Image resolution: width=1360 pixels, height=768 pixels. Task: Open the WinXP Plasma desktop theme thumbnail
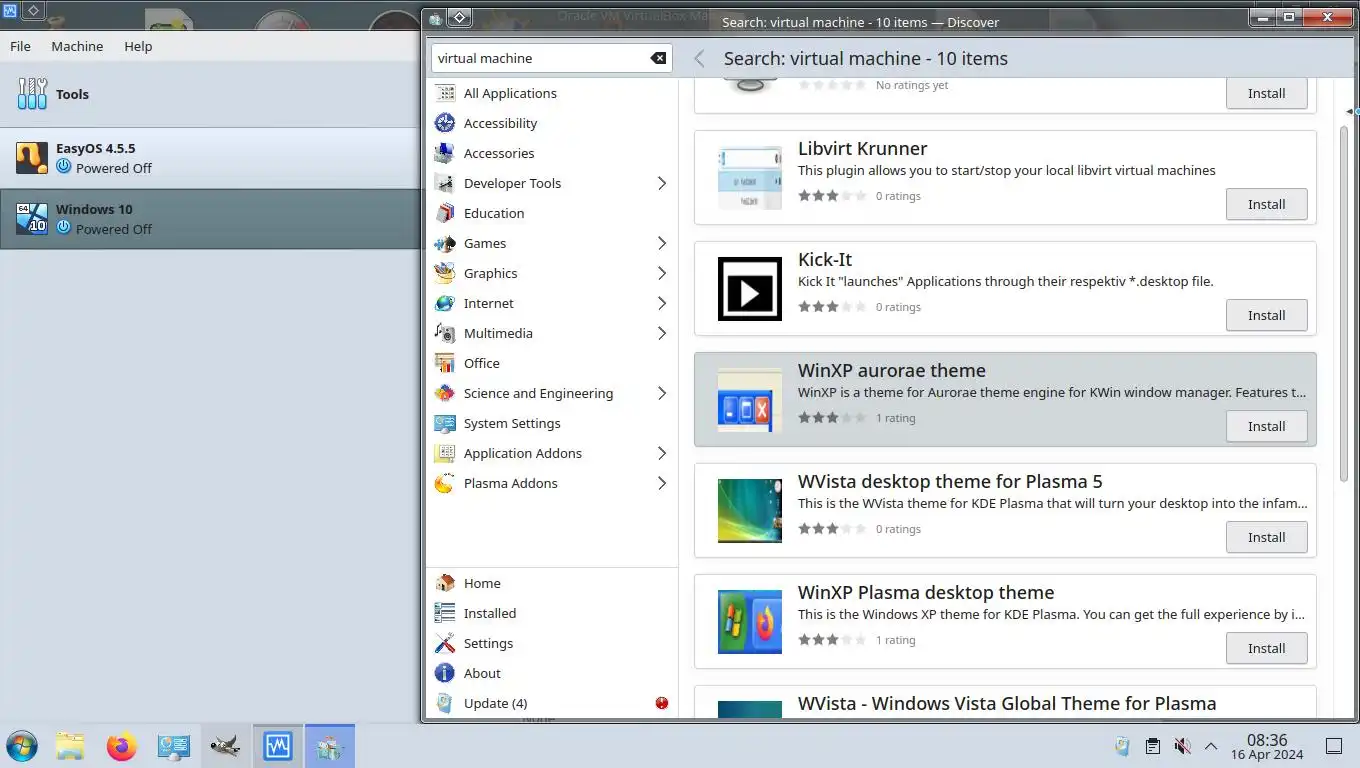[x=750, y=622]
